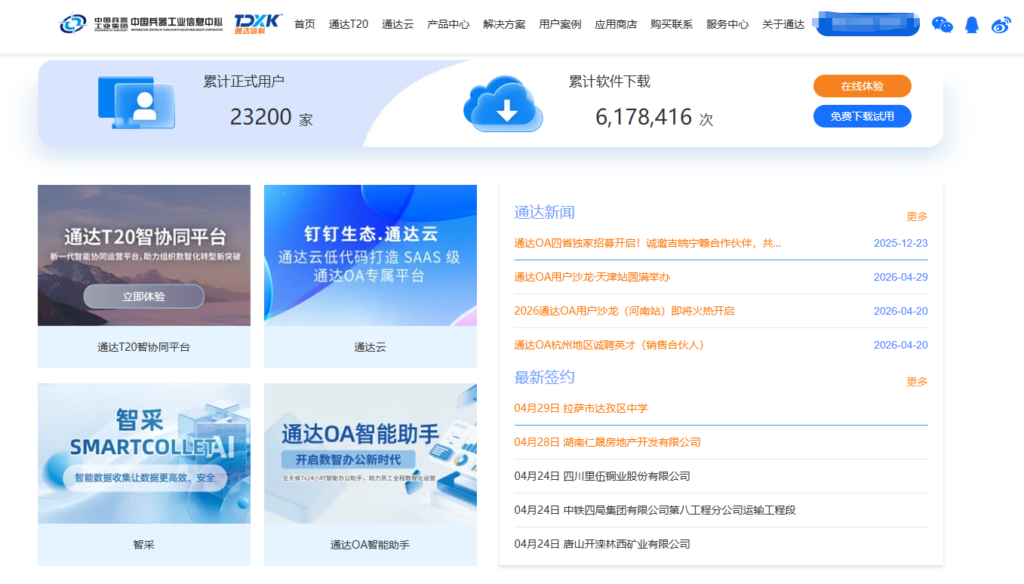Open the 通达T20智协同平台 banner image
This screenshot has height=584, width=1024.
[x=144, y=255]
